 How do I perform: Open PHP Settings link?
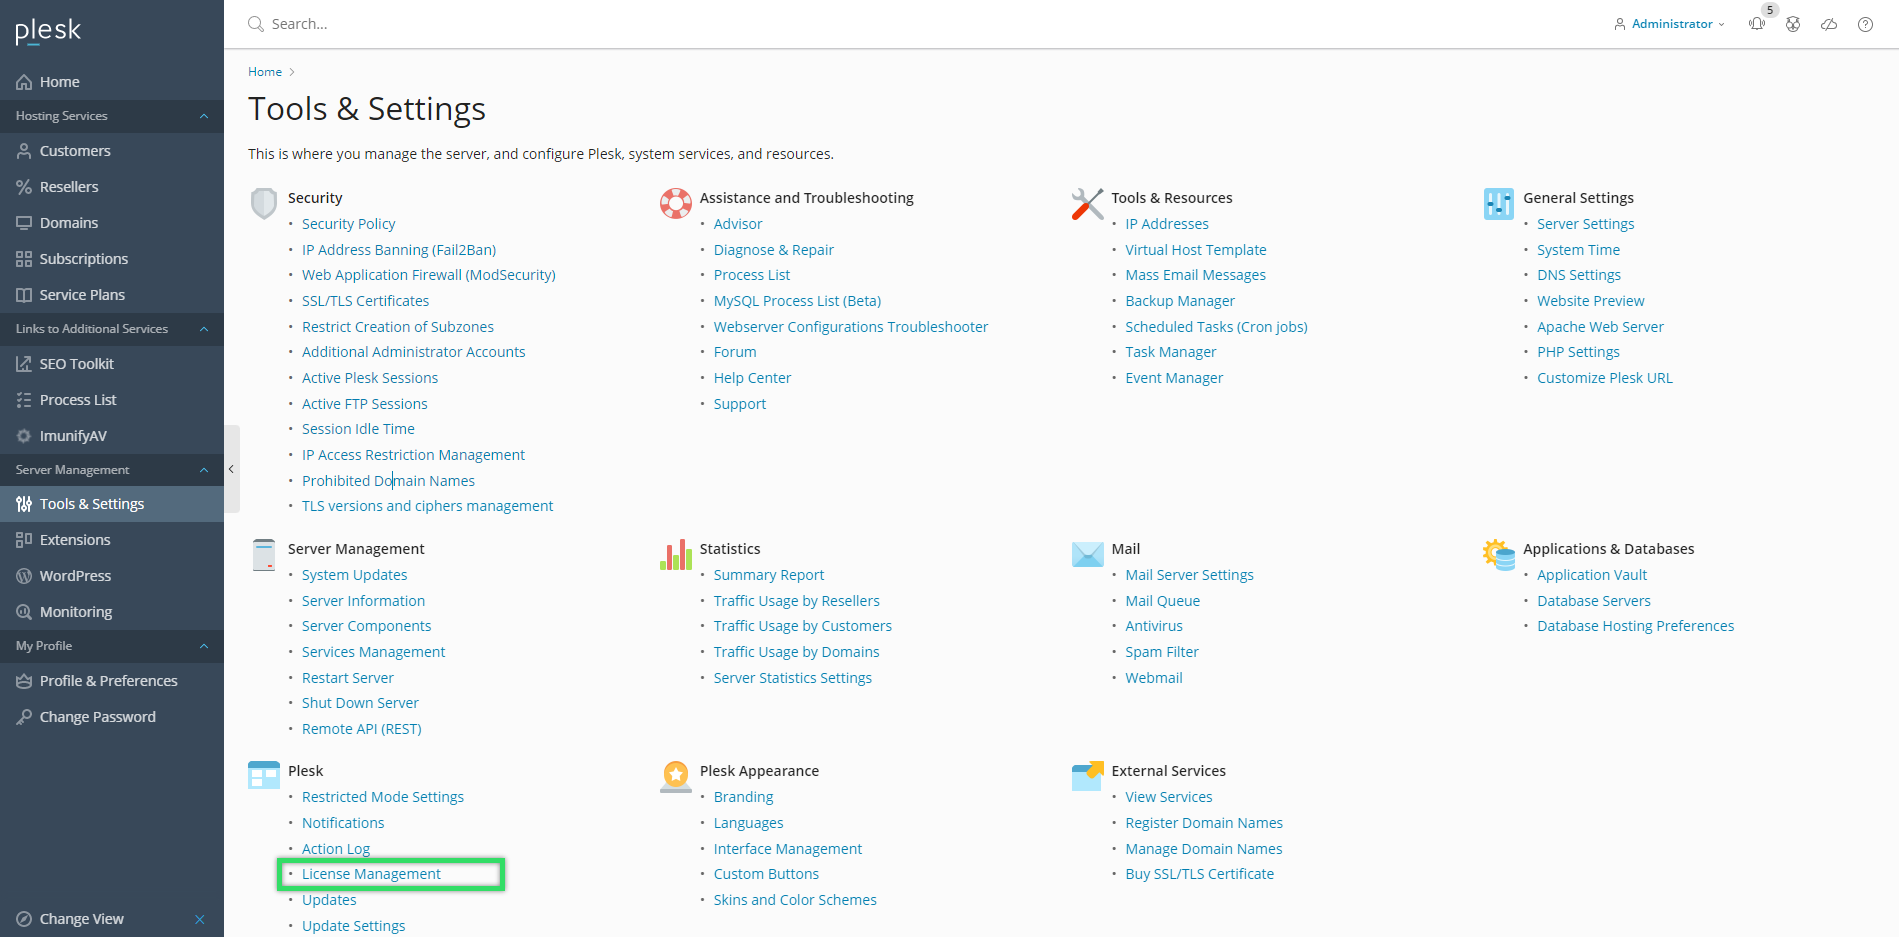tap(1578, 352)
